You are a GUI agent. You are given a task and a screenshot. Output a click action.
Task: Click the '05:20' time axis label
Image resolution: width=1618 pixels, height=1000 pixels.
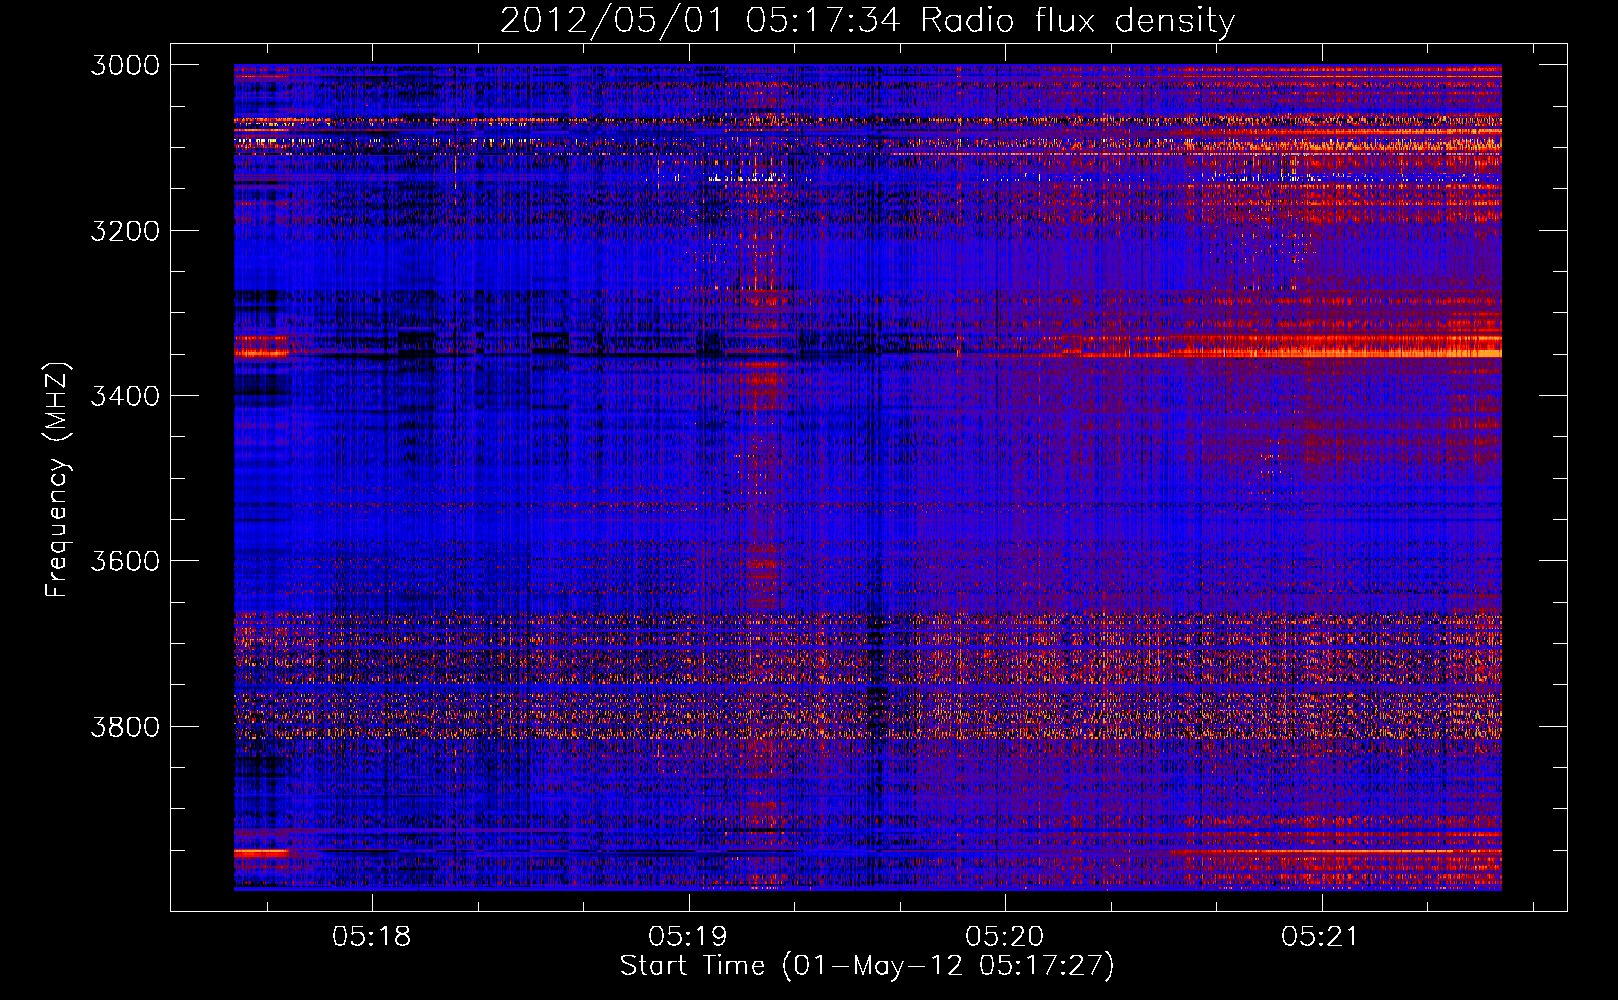tap(1005, 937)
